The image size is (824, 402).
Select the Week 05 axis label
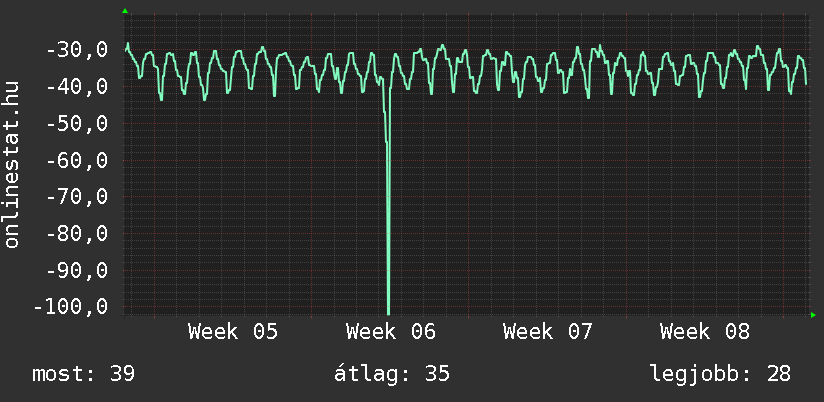233,331
